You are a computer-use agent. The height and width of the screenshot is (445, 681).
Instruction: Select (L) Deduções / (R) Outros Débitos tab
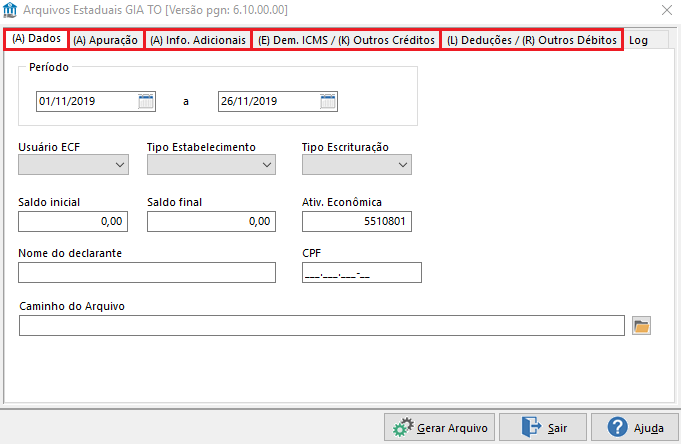click(x=532, y=40)
